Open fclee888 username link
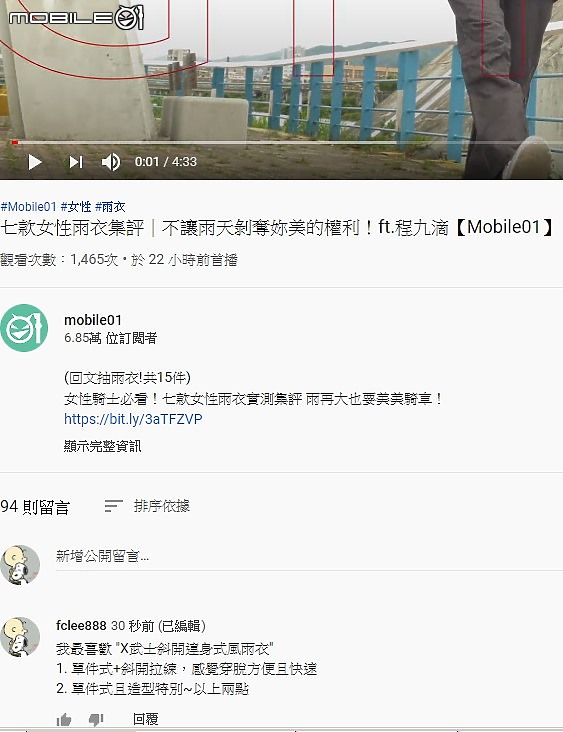 click(x=81, y=625)
